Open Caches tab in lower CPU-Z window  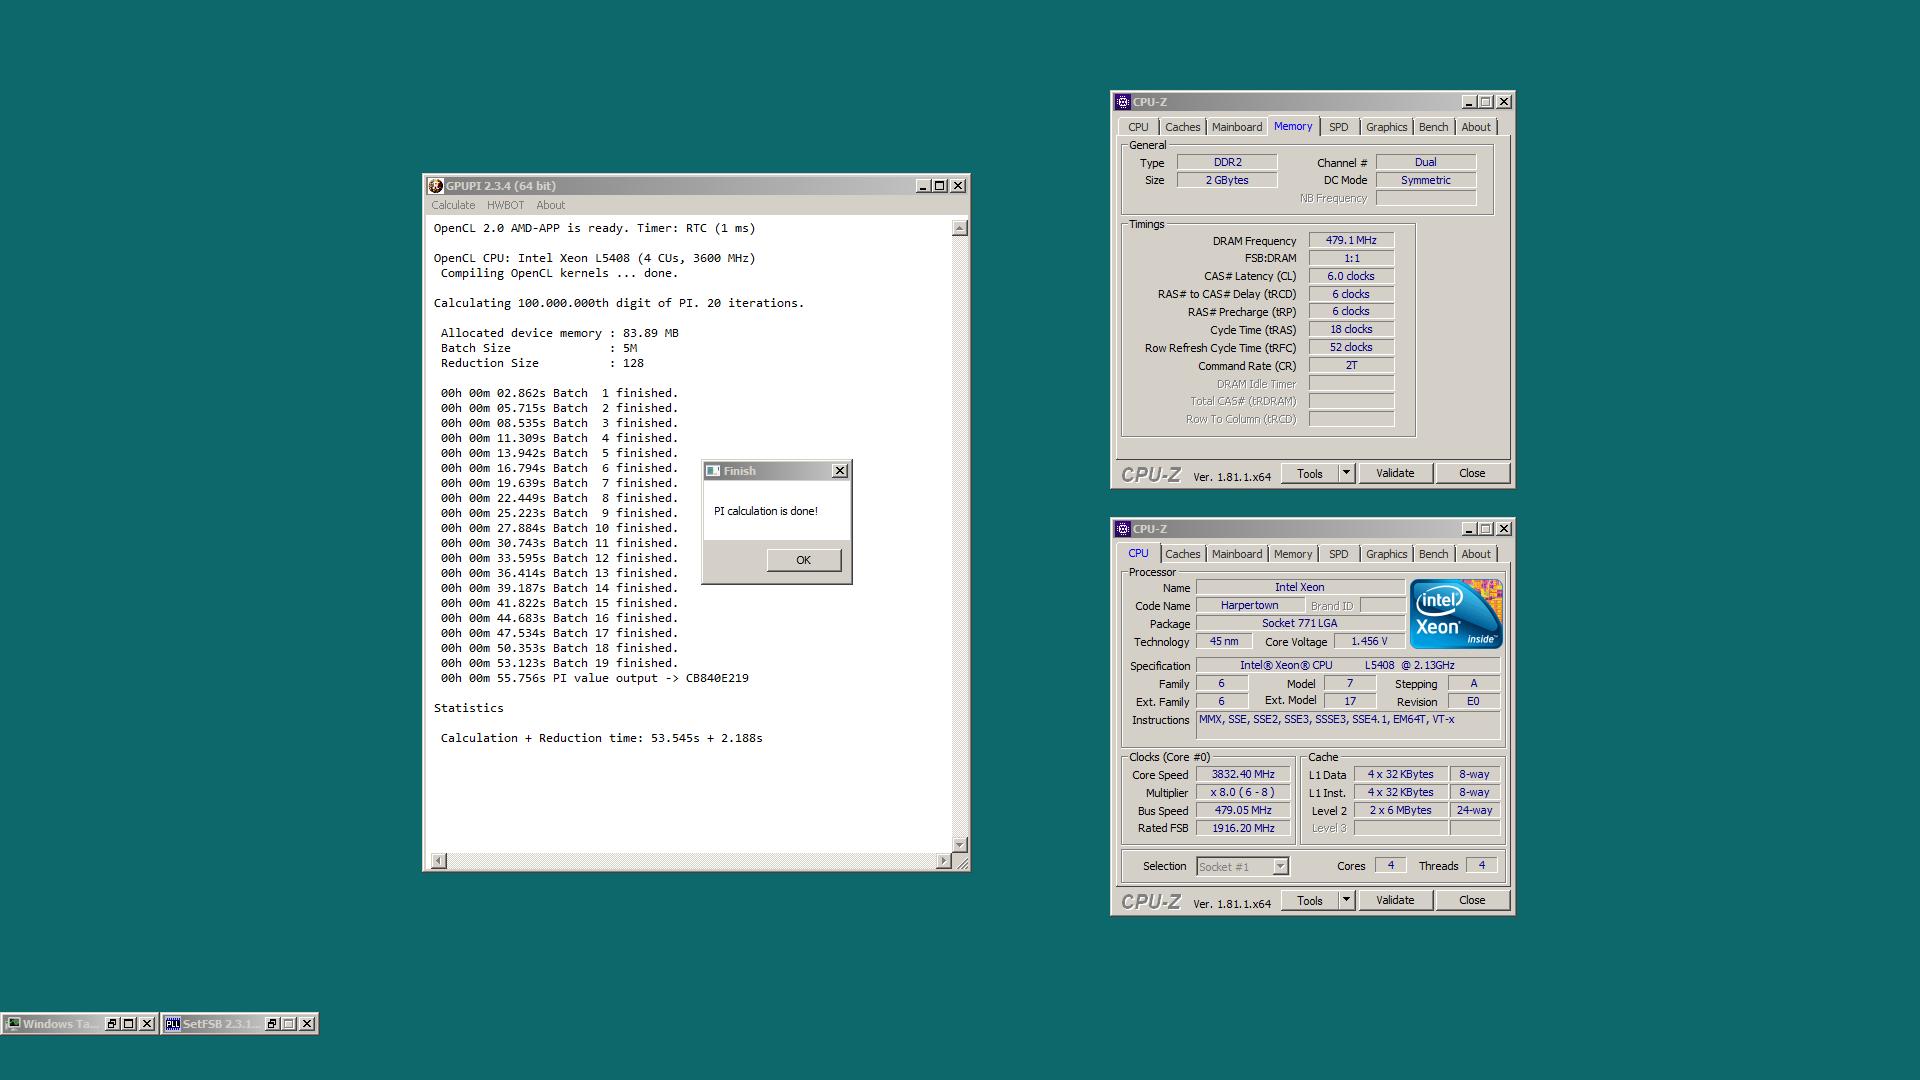pos(1182,554)
